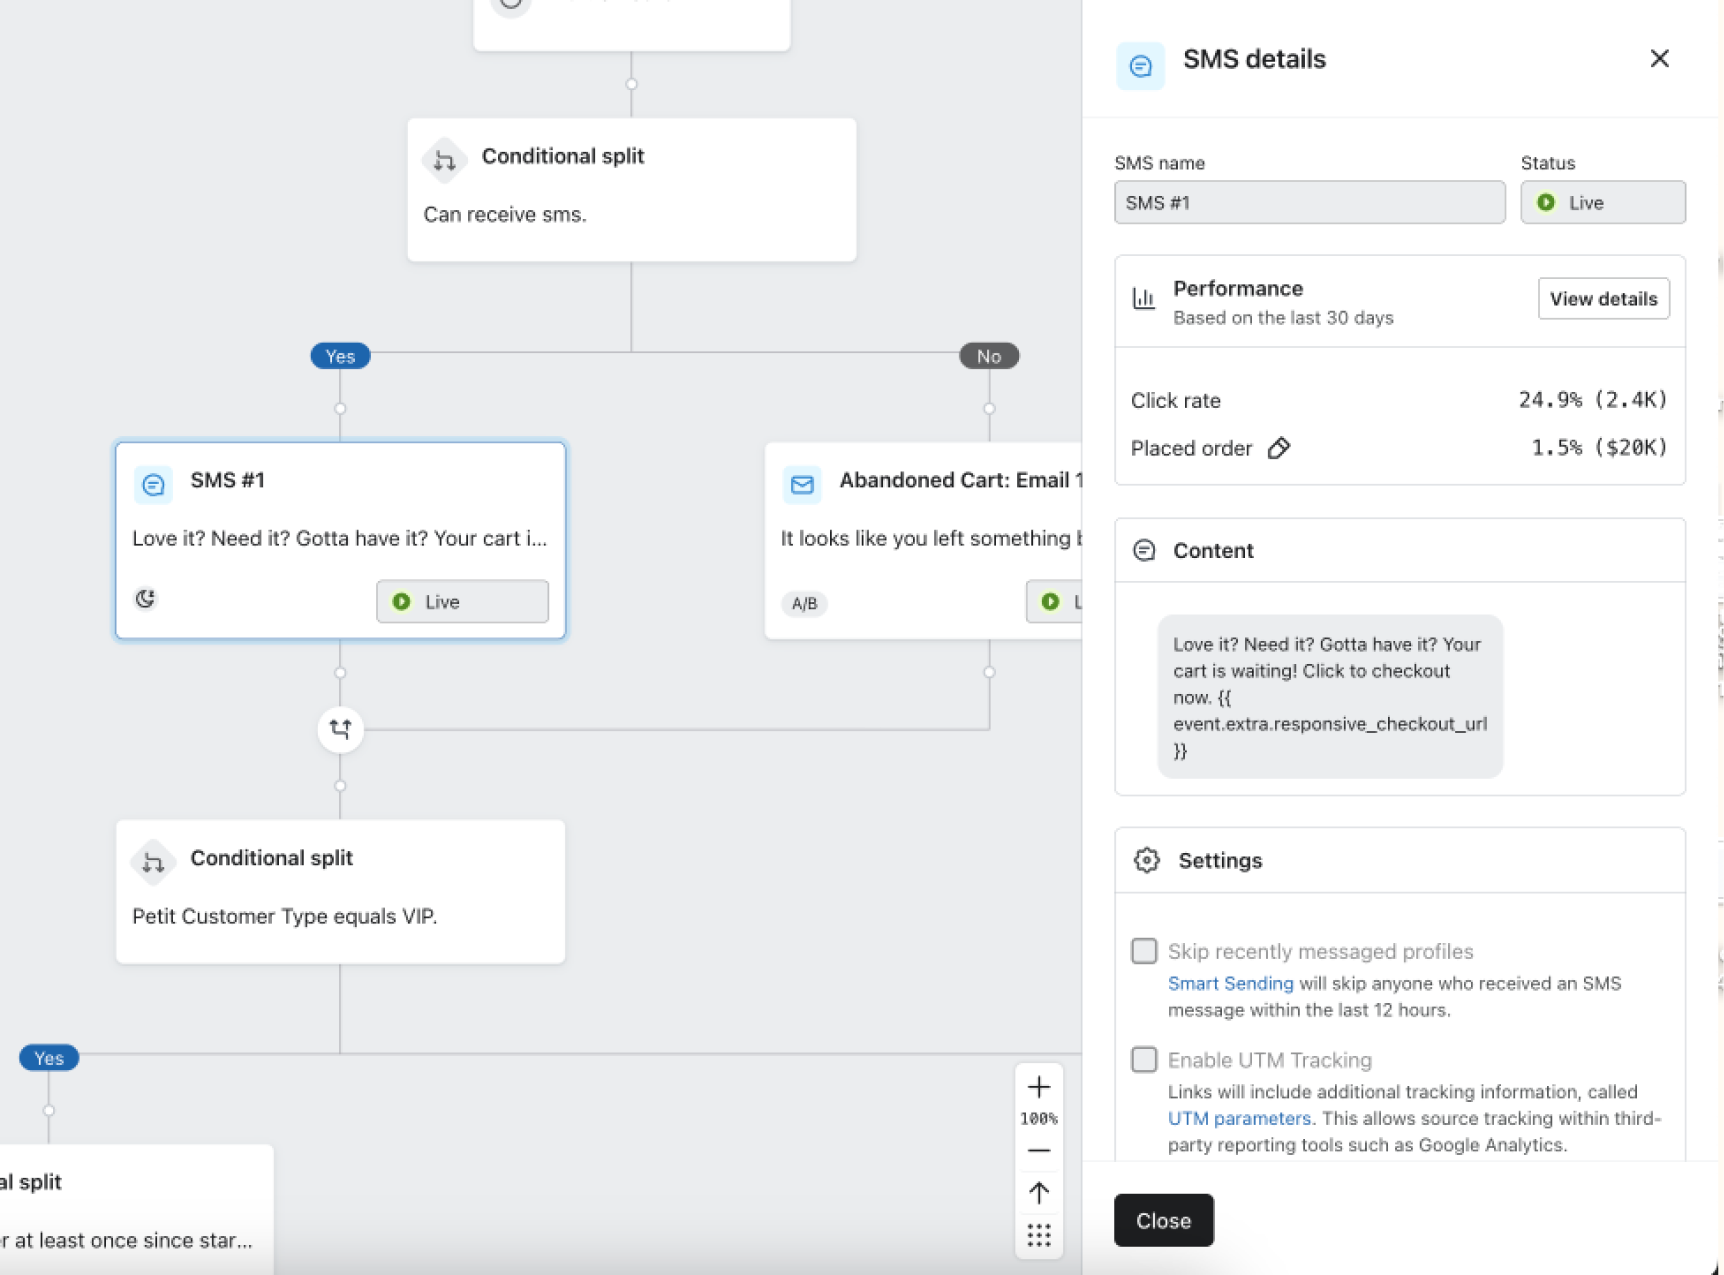Click the Settings gear icon
This screenshot has width=1724, height=1275.
tap(1147, 860)
